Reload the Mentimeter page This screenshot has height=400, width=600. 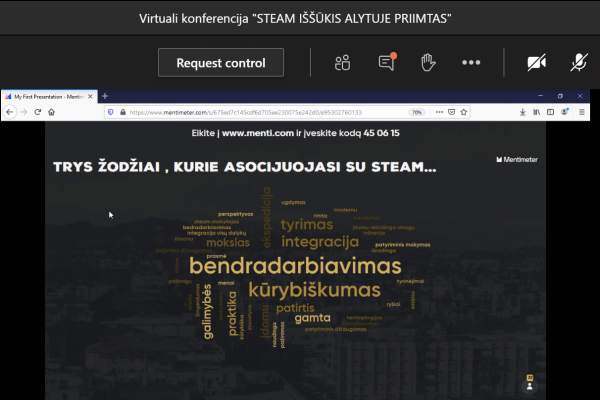pyautogui.click(x=38, y=112)
